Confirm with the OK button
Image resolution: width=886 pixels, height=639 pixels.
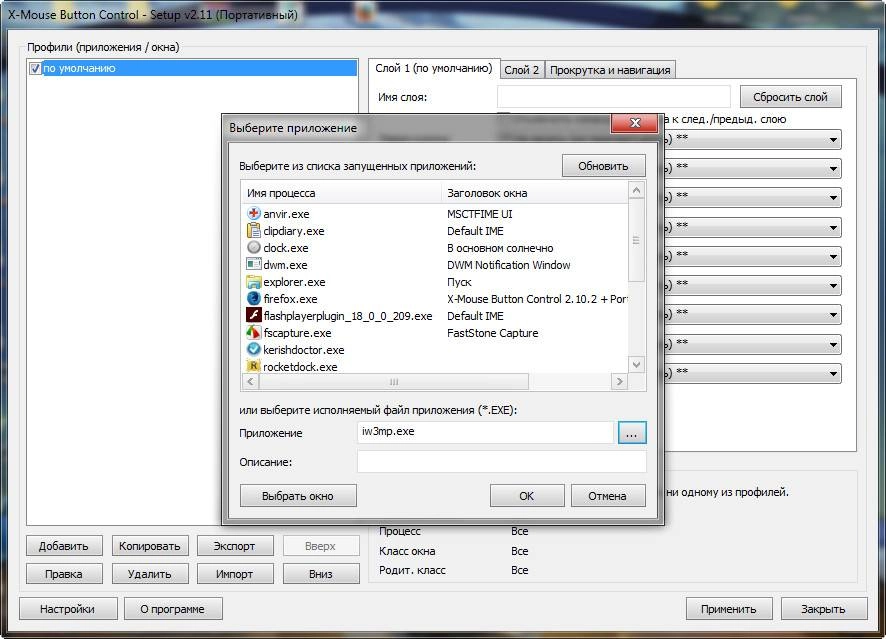pyautogui.click(x=527, y=496)
